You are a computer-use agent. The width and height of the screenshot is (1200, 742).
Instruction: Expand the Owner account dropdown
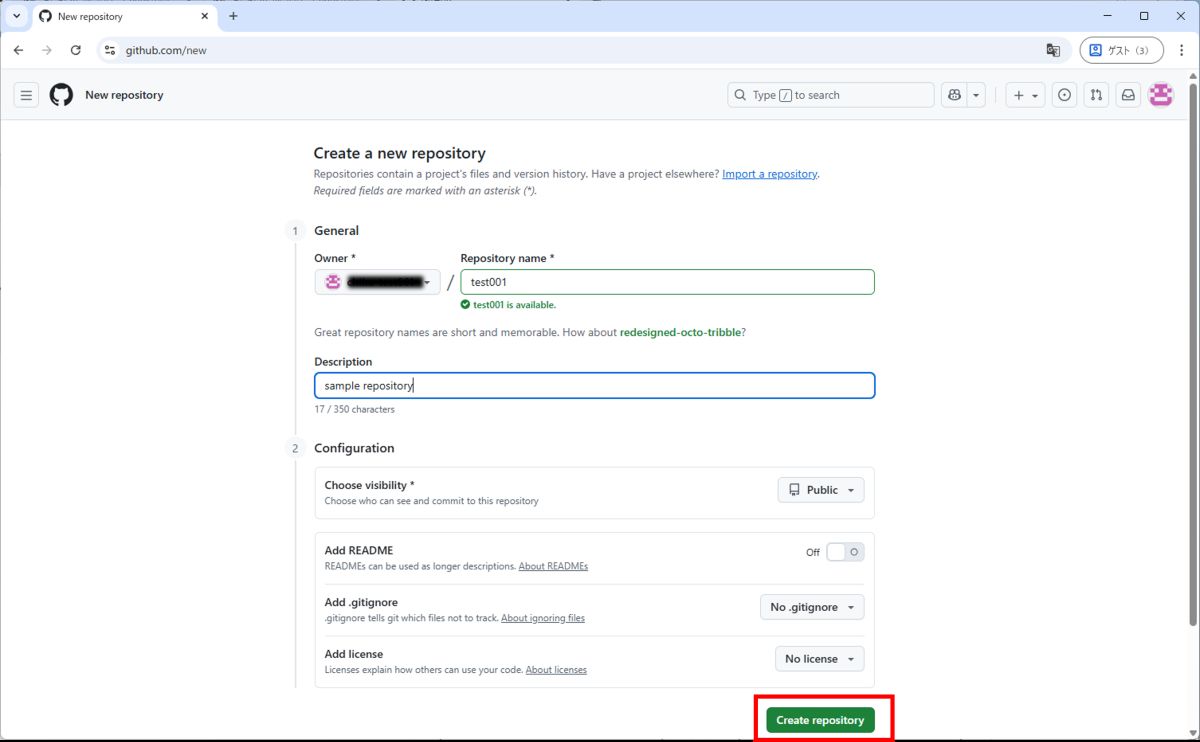[377, 282]
